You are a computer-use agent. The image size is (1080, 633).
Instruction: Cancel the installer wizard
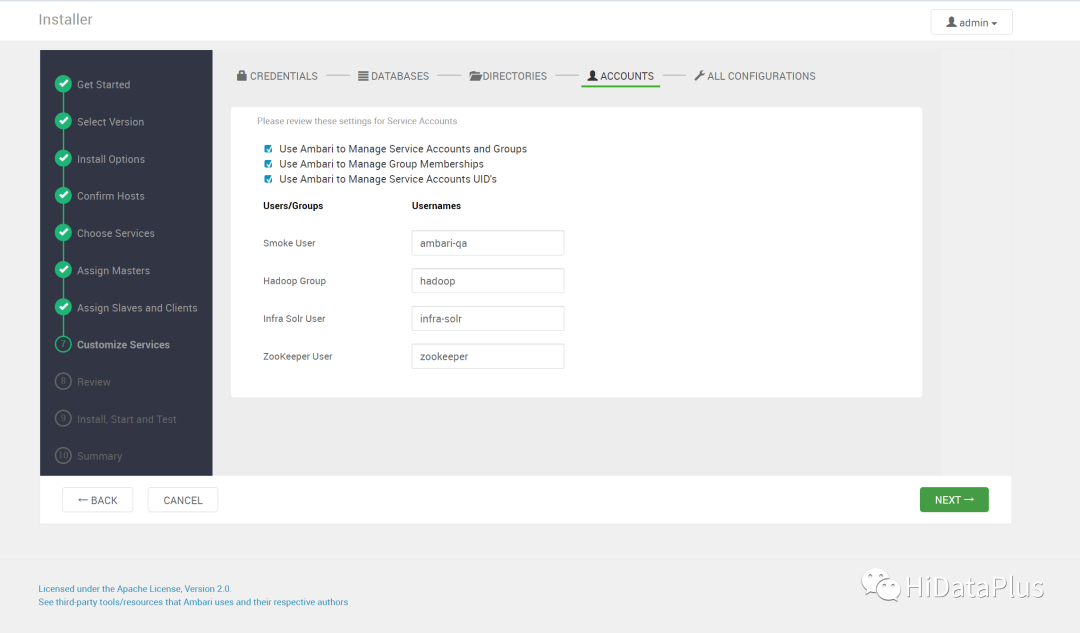coord(183,500)
